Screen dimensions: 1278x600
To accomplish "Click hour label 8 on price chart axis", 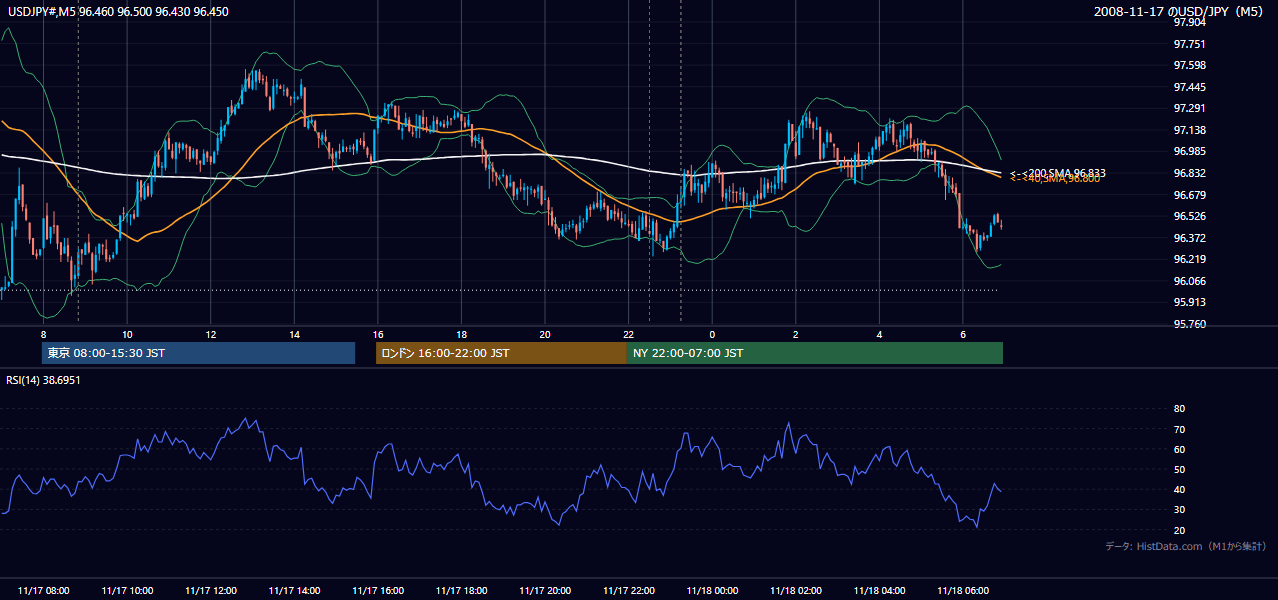I will coord(43,334).
